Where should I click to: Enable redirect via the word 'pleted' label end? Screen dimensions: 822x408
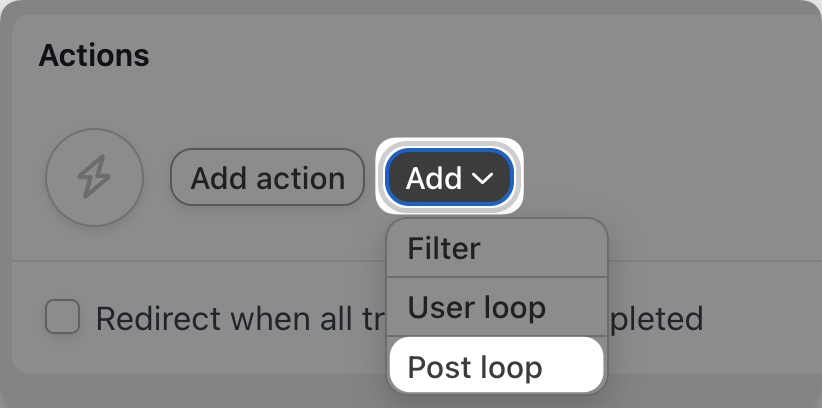[x=655, y=318]
